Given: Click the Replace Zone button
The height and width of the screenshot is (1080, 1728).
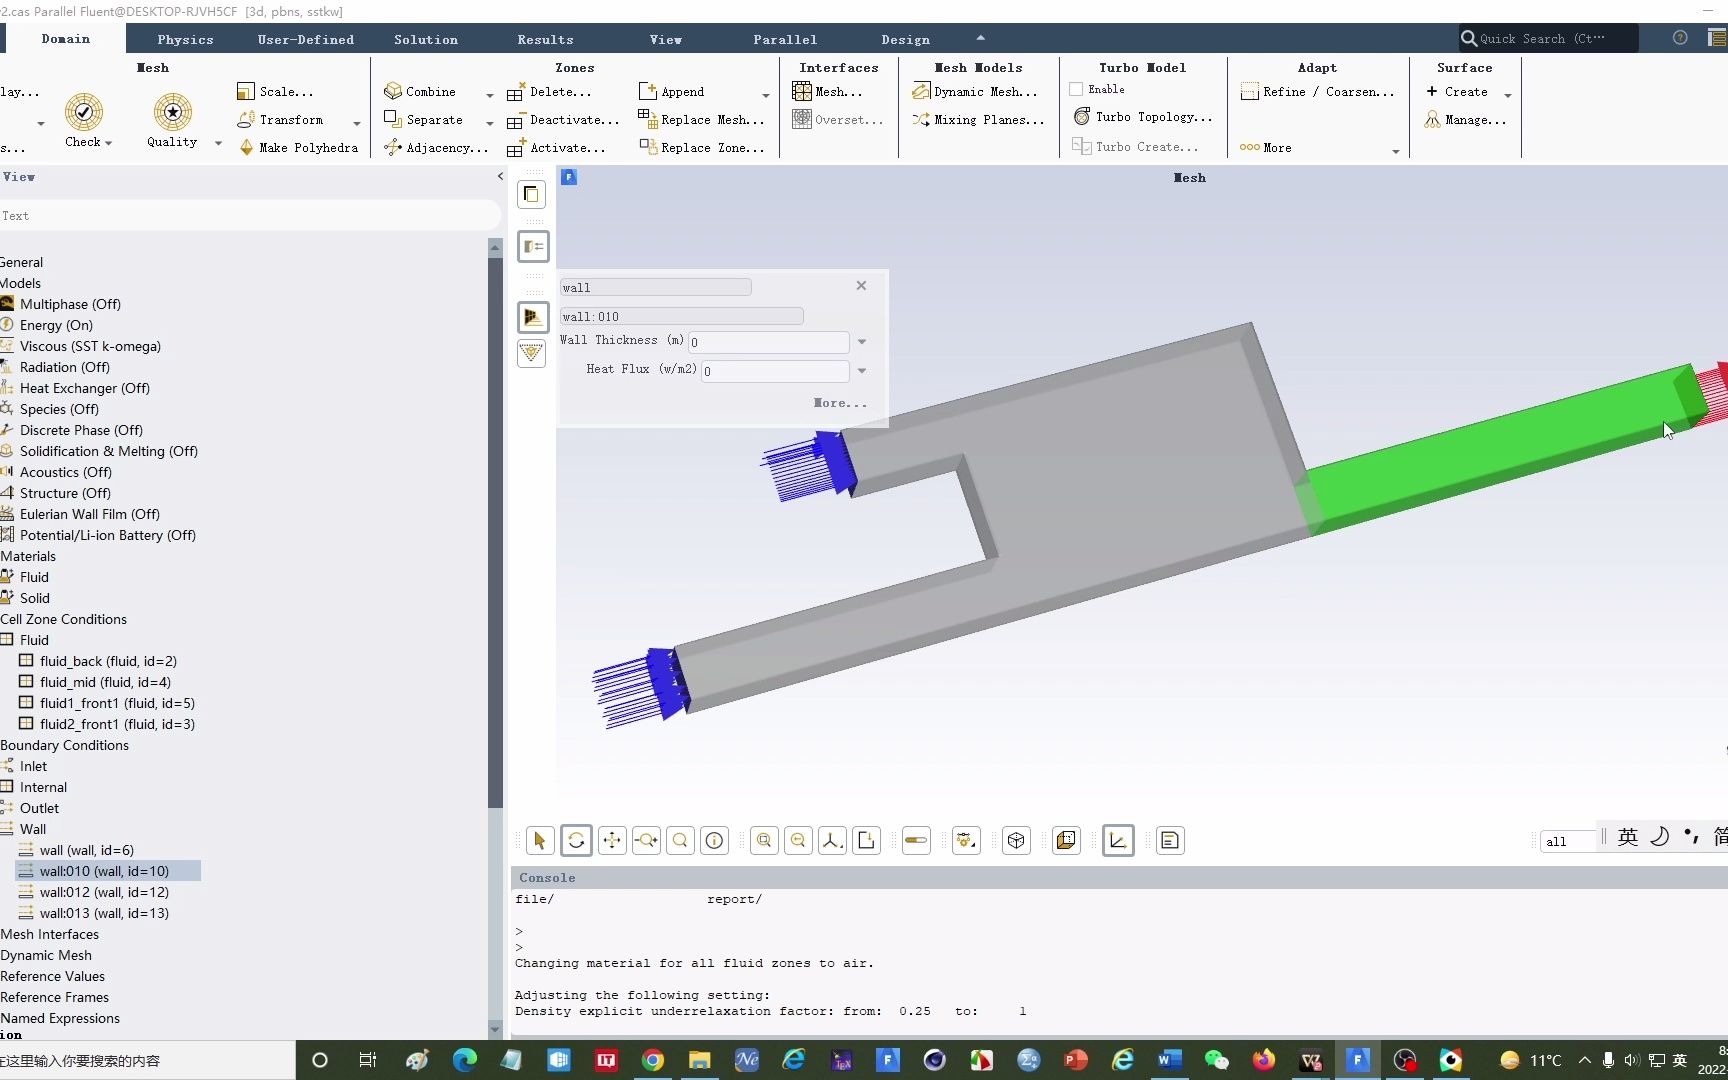Looking at the screenshot, I should pos(701,148).
